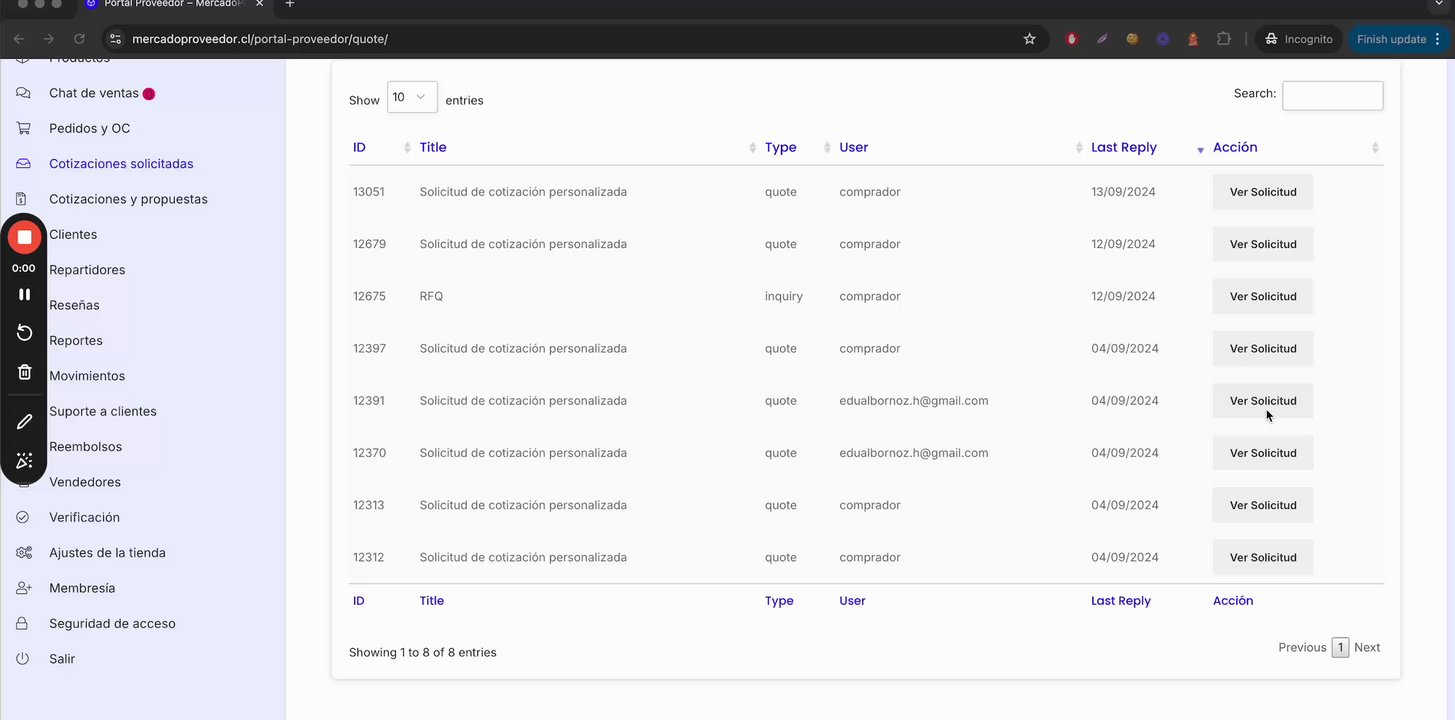View the RFQ inquiry 12675 request
Viewport: 1455px width, 720px height.
(x=1262, y=297)
